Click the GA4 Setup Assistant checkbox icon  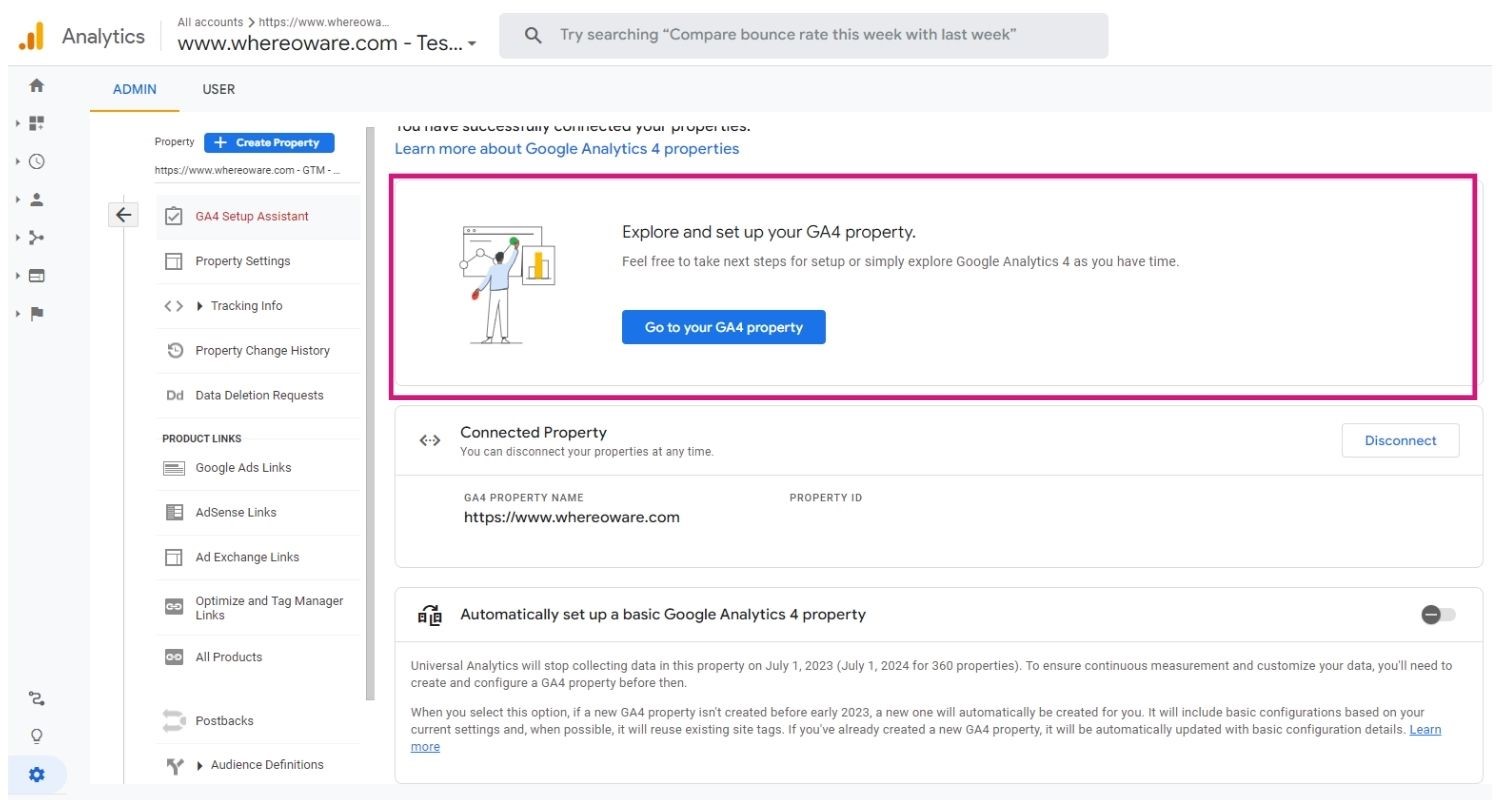(174, 216)
